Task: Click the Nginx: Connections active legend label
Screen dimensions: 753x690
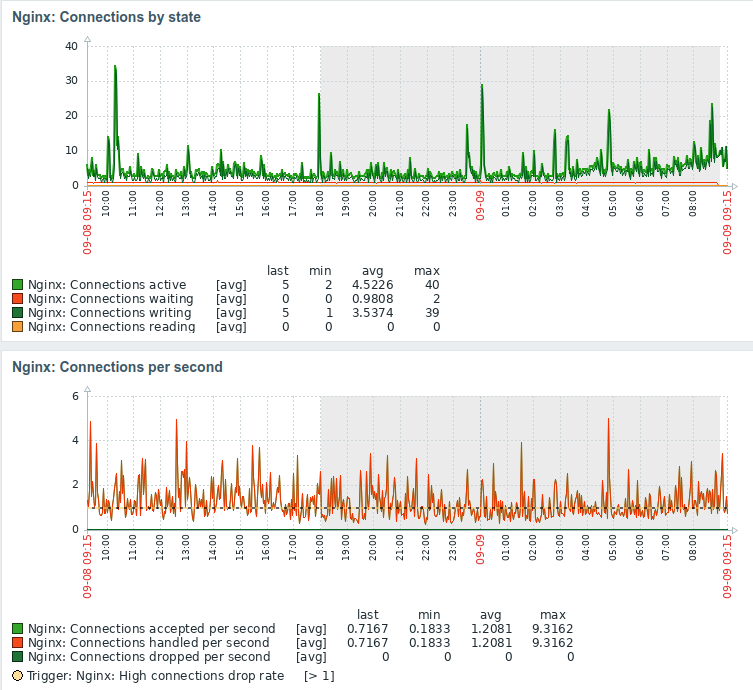Action: coord(107,285)
